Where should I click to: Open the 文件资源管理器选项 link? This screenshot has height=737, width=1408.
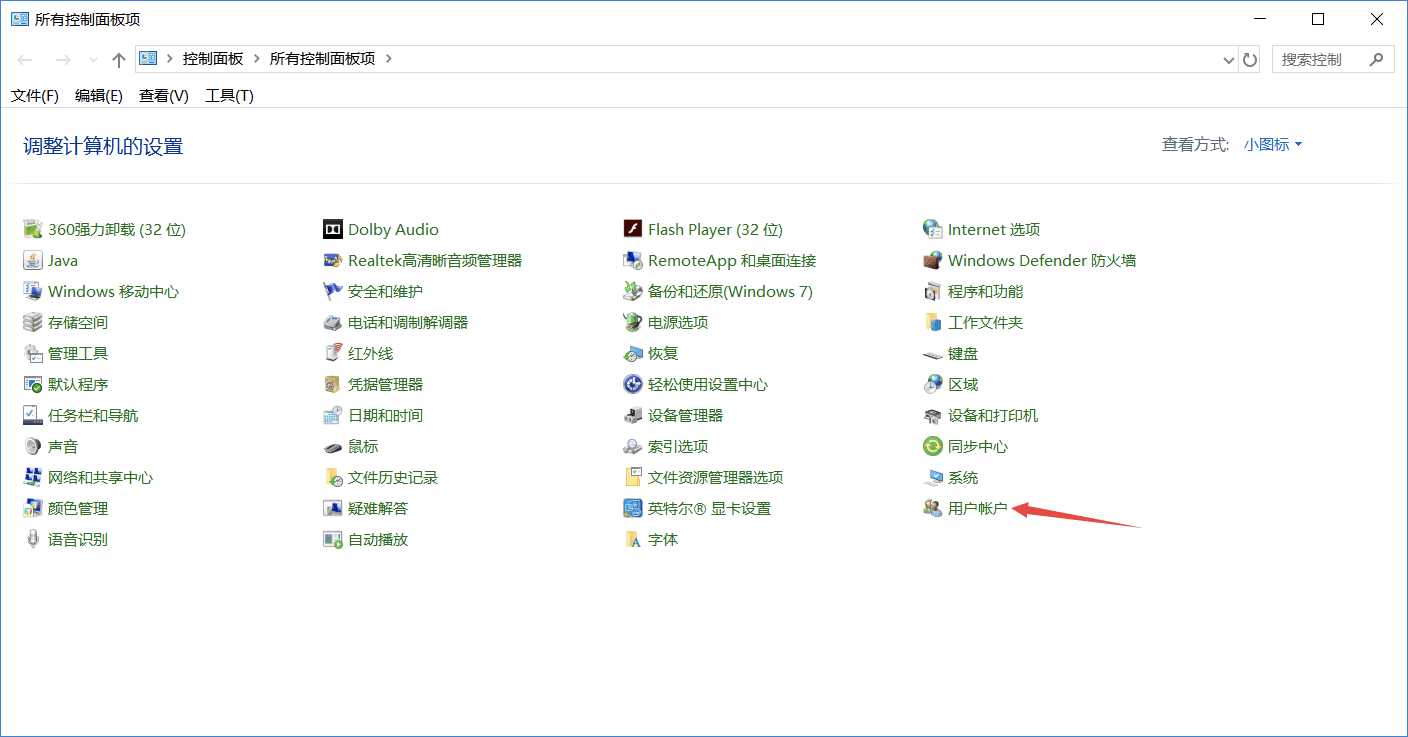click(x=715, y=477)
